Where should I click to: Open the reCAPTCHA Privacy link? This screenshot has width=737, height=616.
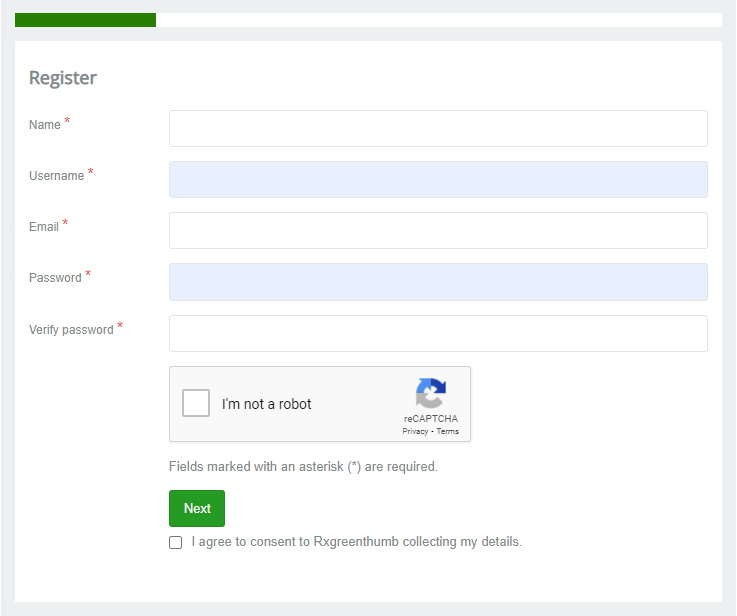[x=415, y=431]
